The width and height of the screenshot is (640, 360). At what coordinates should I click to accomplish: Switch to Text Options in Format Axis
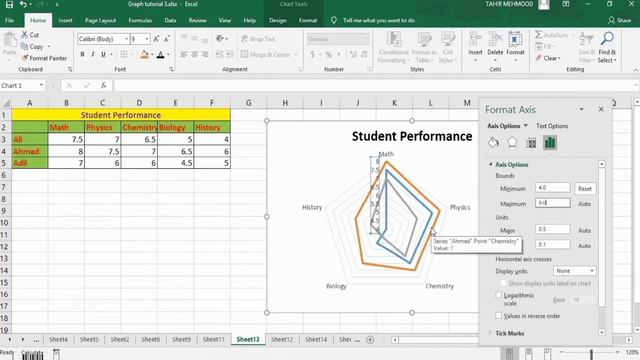pyautogui.click(x=552, y=126)
